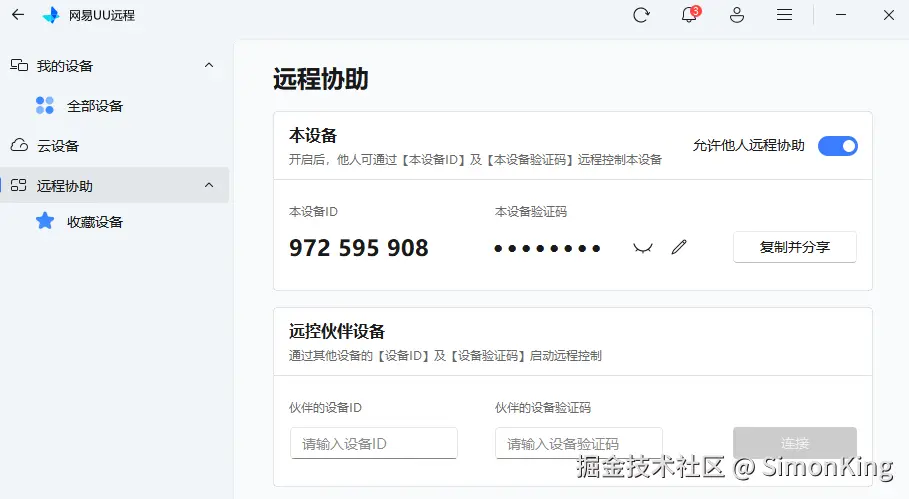
Task: Click the 本设备 section title
Action: (313, 136)
